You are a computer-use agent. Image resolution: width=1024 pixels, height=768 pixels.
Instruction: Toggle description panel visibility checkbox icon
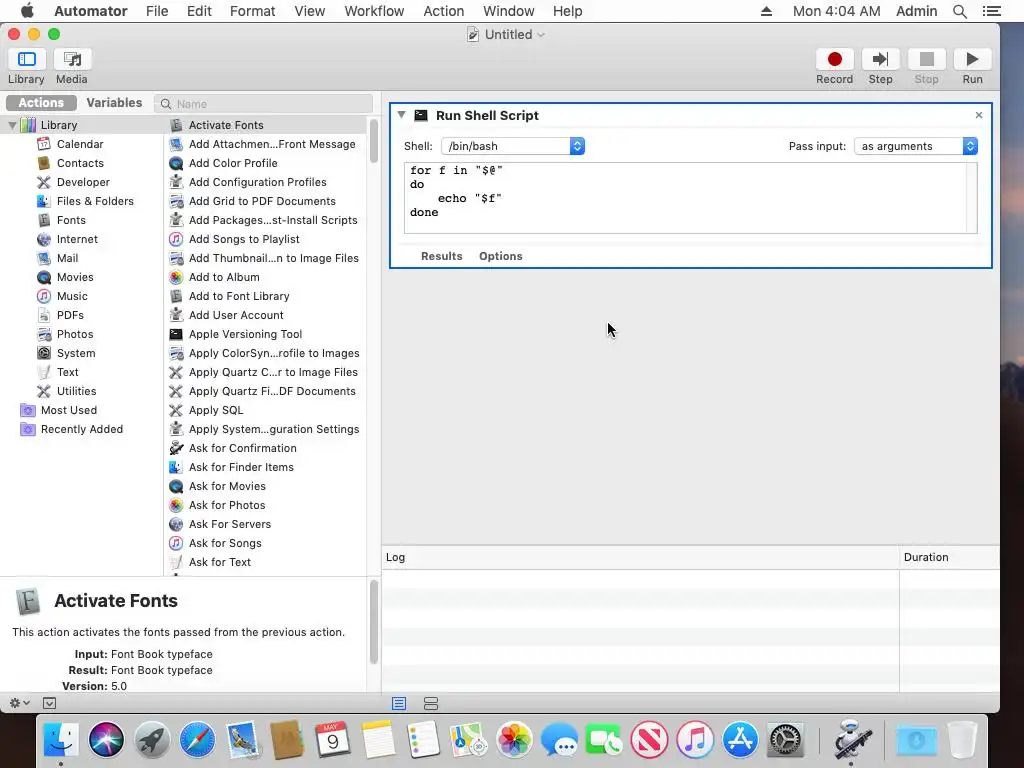(x=50, y=703)
